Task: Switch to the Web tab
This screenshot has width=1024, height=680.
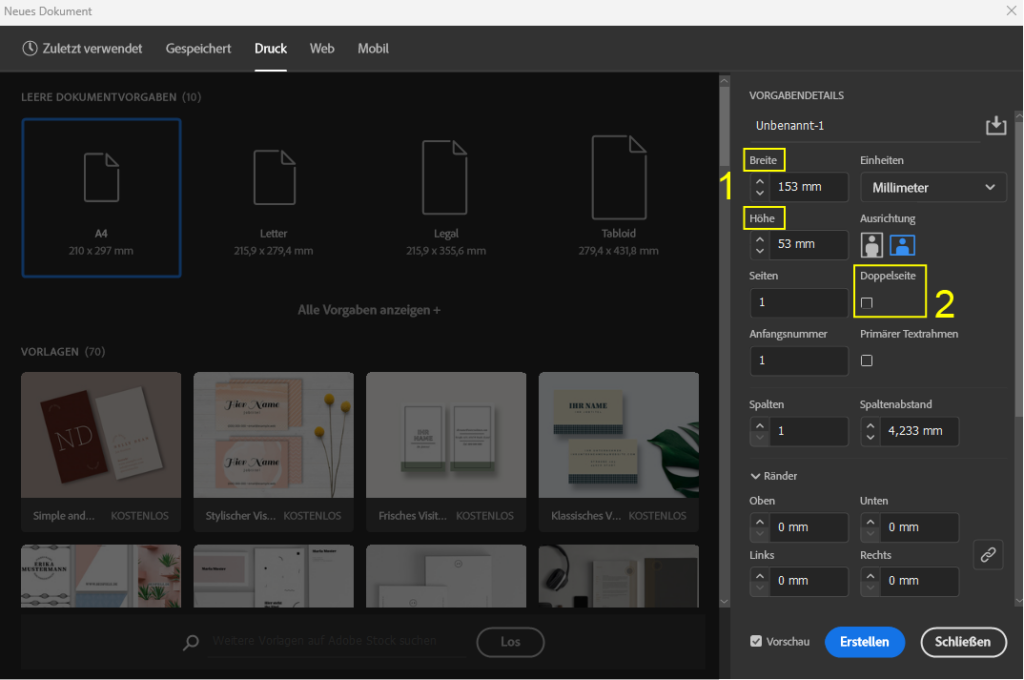Action: [321, 48]
